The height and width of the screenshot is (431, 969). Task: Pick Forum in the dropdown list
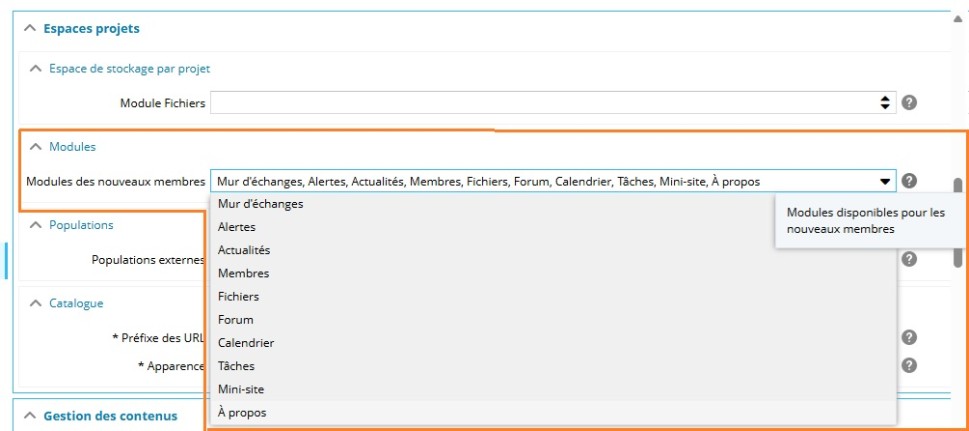coord(235,320)
